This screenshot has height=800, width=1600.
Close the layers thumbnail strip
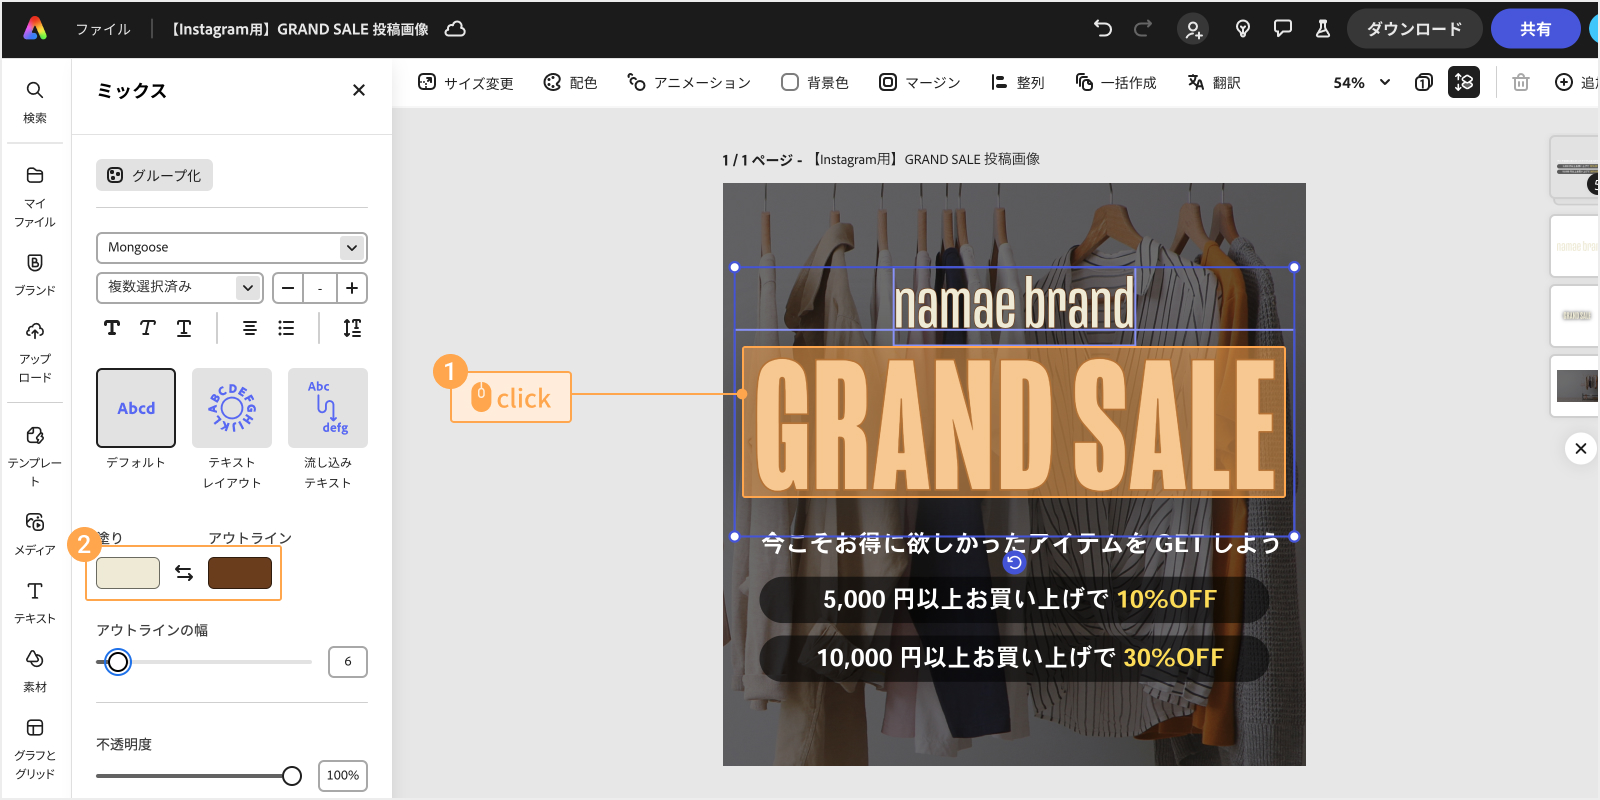pos(1581,448)
